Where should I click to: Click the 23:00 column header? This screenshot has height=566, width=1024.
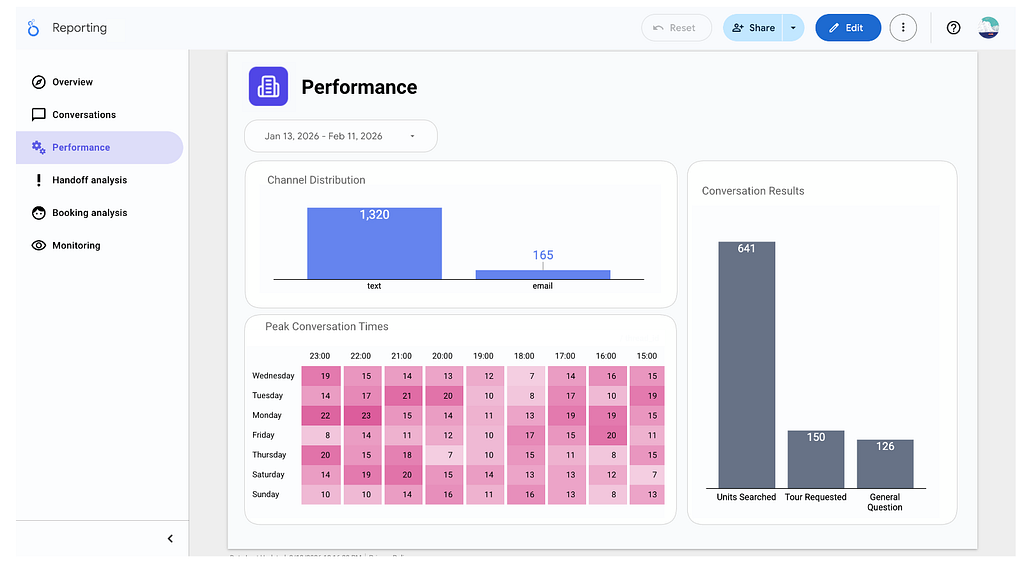(319, 356)
